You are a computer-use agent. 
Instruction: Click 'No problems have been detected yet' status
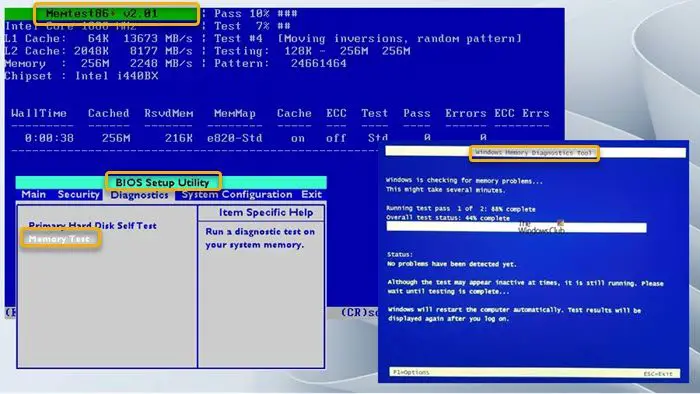[452, 264]
